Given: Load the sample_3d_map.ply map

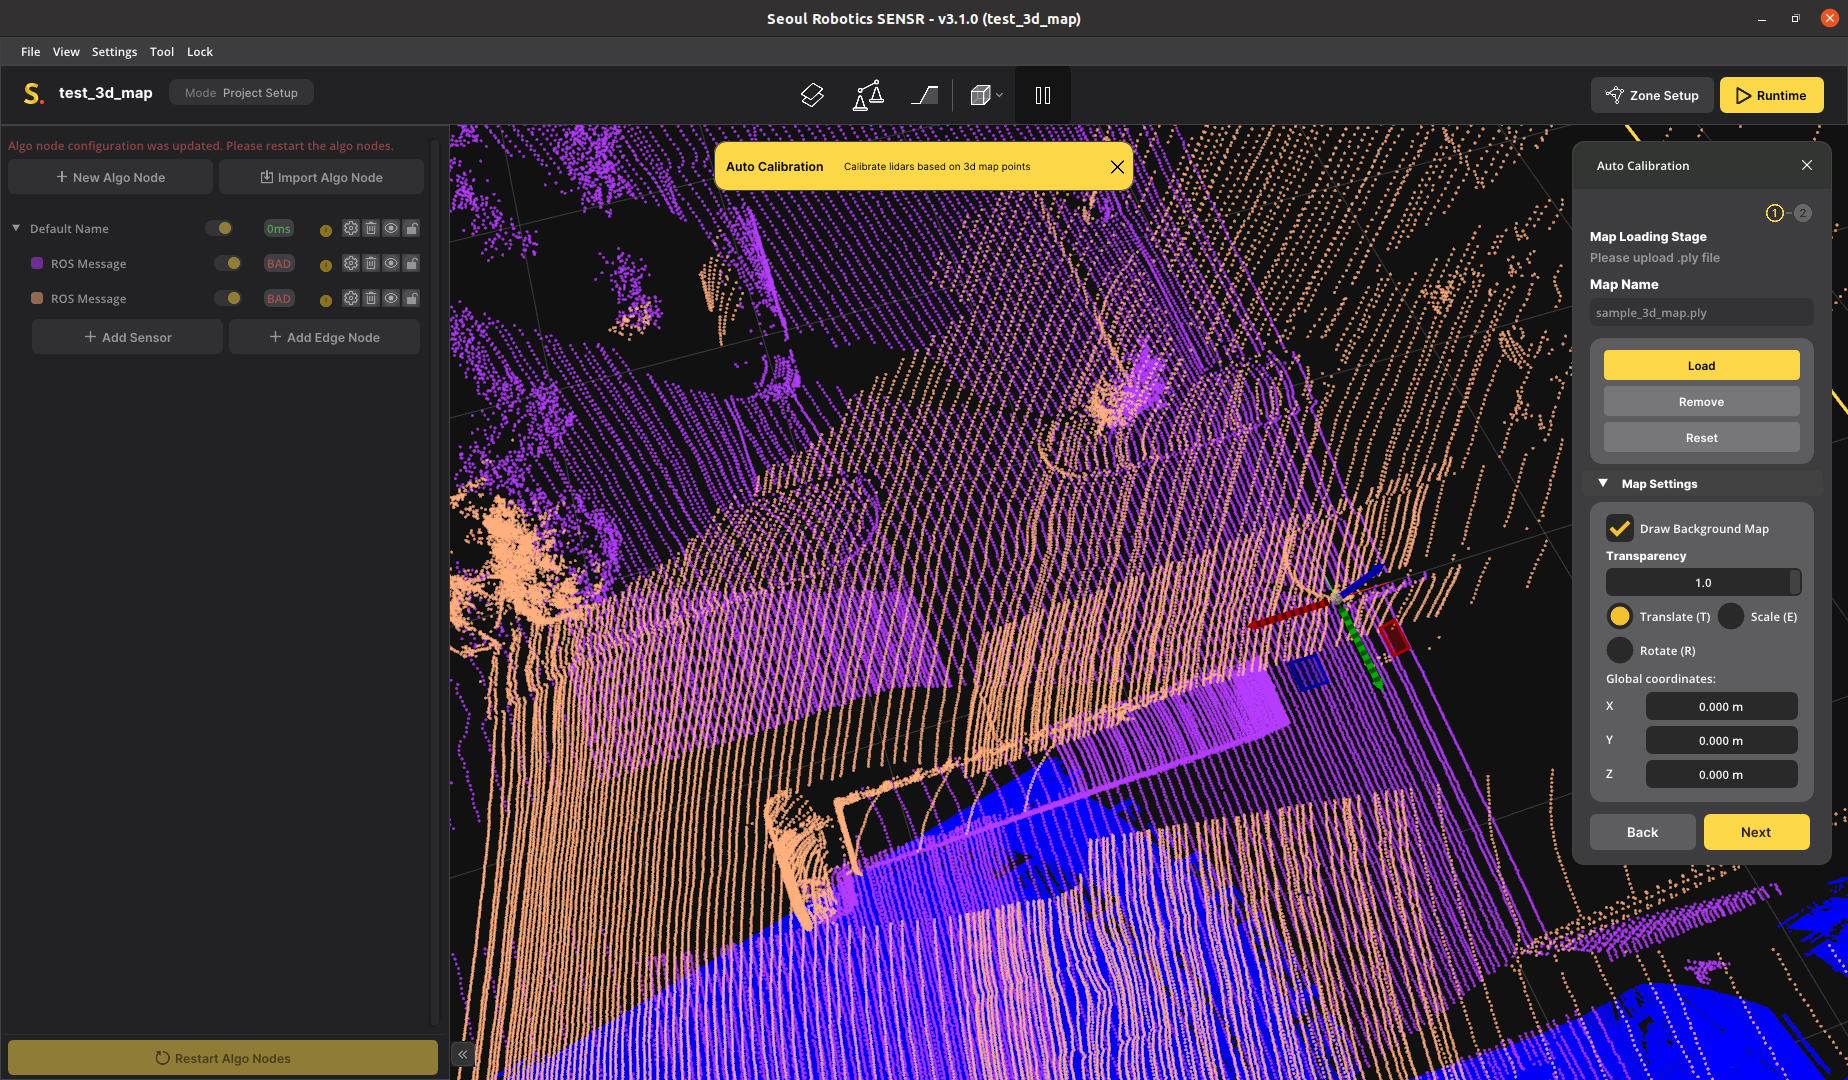Looking at the screenshot, I should (1701, 365).
